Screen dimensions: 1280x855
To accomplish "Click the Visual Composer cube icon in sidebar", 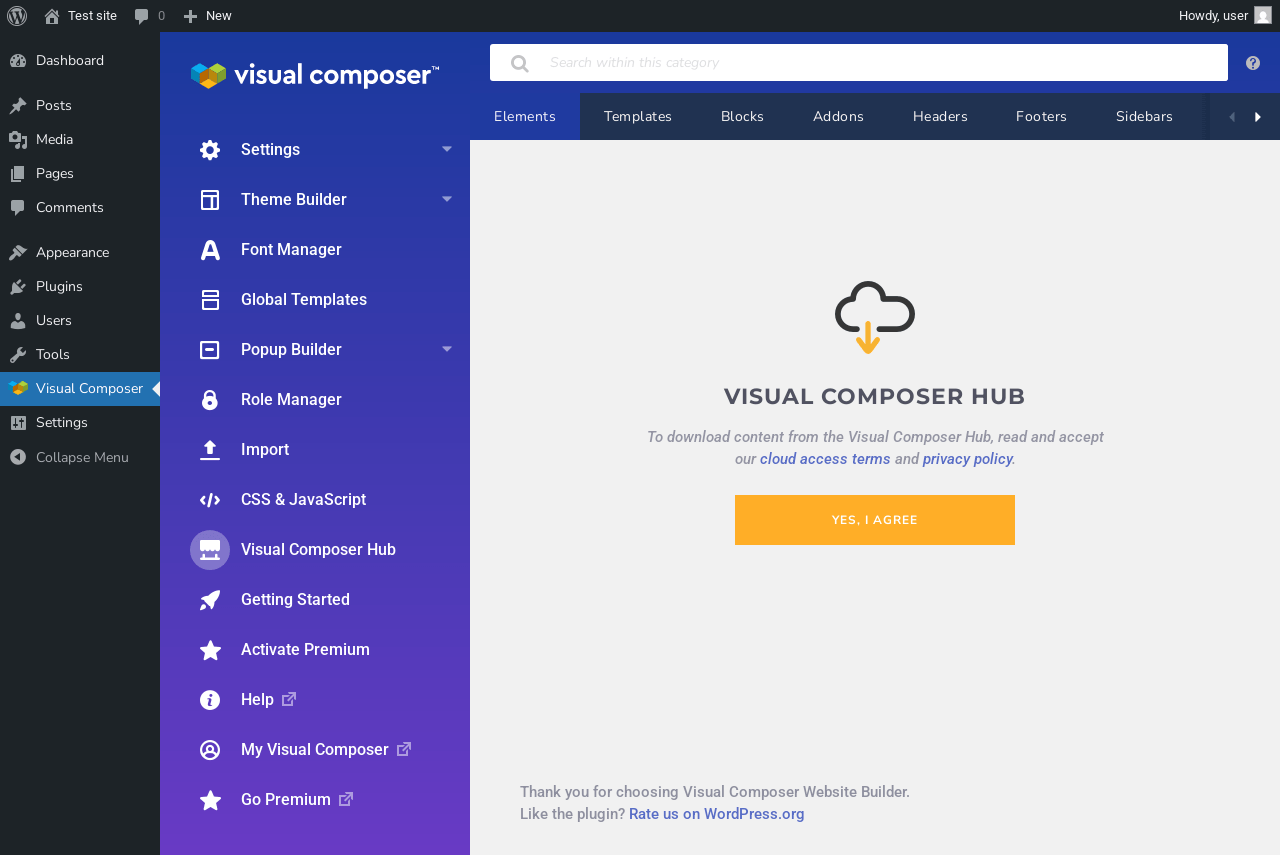I will [x=18, y=389].
